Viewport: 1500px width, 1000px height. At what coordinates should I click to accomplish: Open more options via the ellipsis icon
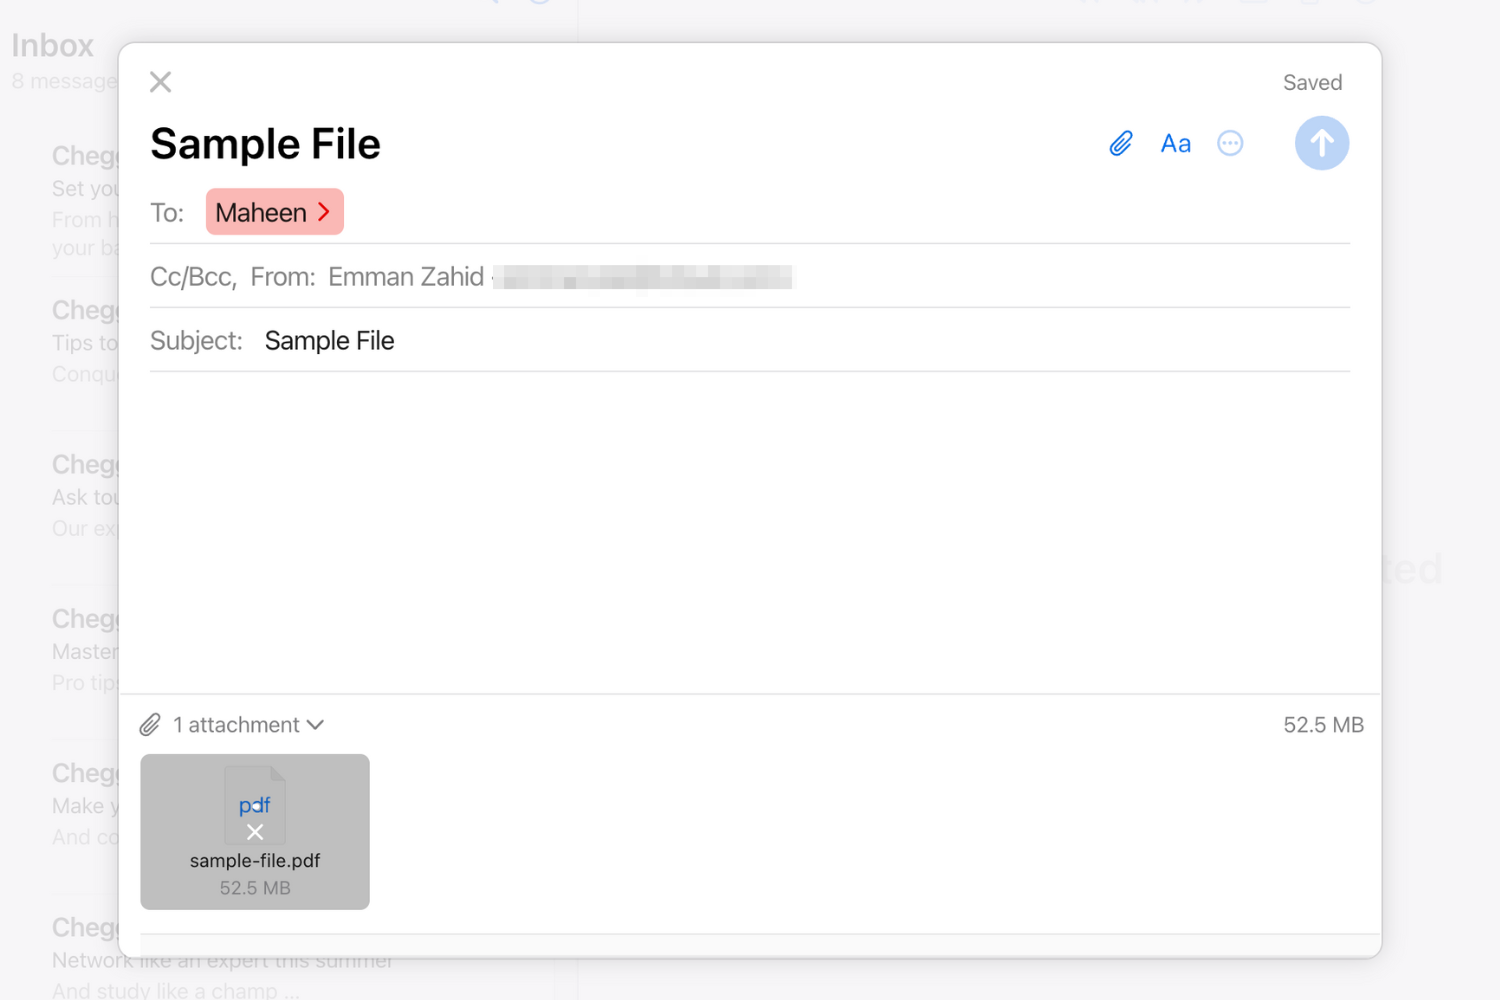tap(1230, 143)
